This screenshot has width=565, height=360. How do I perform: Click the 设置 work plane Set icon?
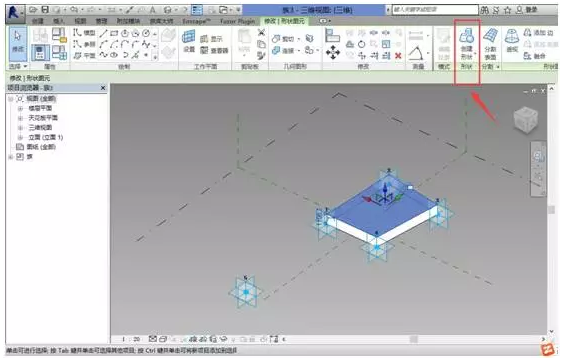pos(189,41)
